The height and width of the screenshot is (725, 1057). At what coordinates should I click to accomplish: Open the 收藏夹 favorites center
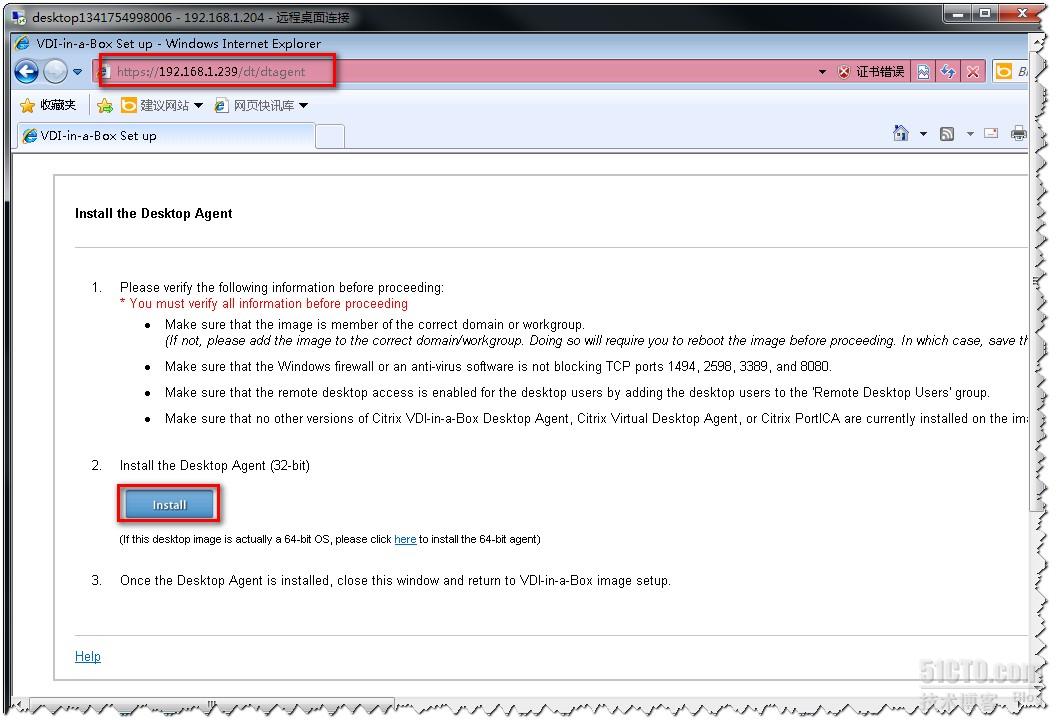click(48, 105)
